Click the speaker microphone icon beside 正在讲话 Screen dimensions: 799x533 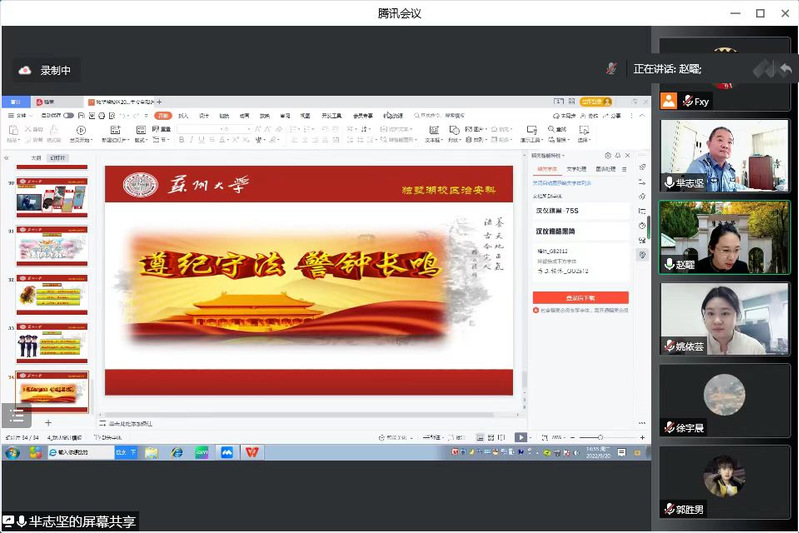pos(610,68)
